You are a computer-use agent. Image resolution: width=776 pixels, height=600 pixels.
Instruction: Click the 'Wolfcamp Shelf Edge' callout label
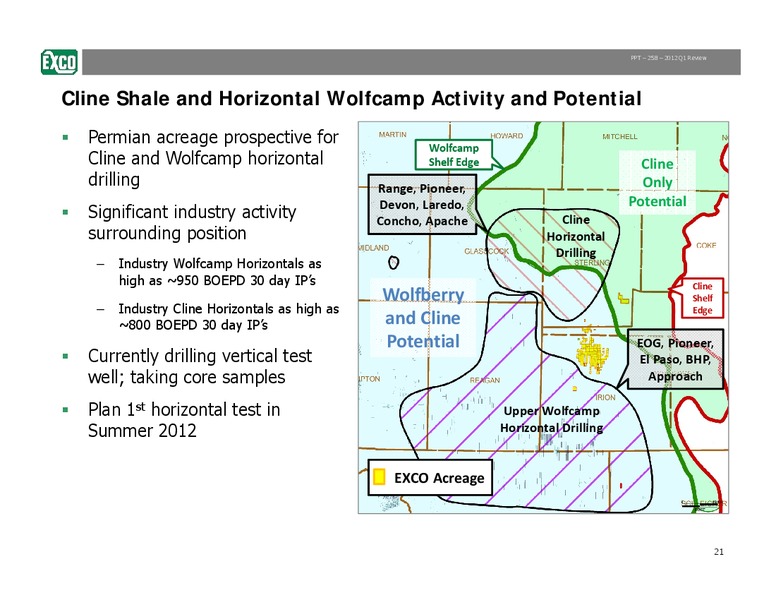pyautogui.click(x=454, y=155)
